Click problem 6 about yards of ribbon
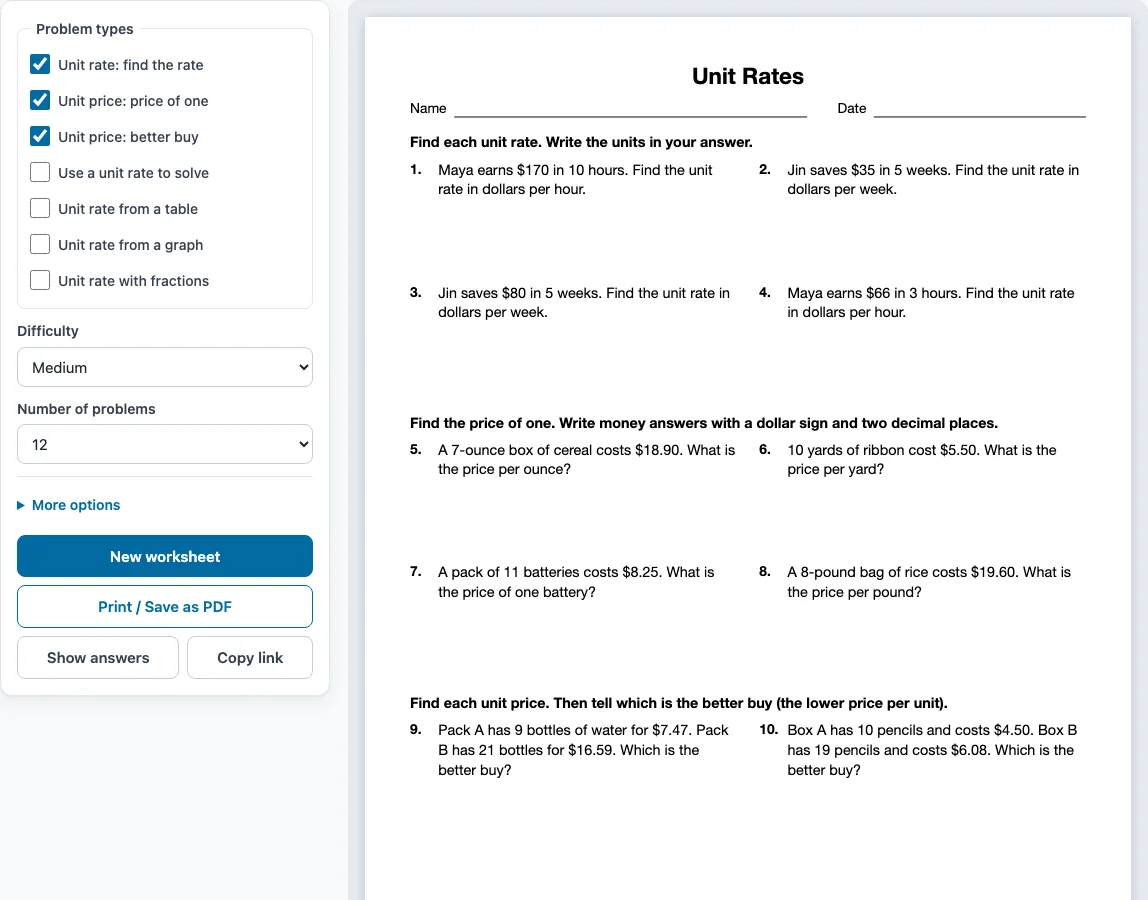This screenshot has width=1148, height=900. point(922,459)
